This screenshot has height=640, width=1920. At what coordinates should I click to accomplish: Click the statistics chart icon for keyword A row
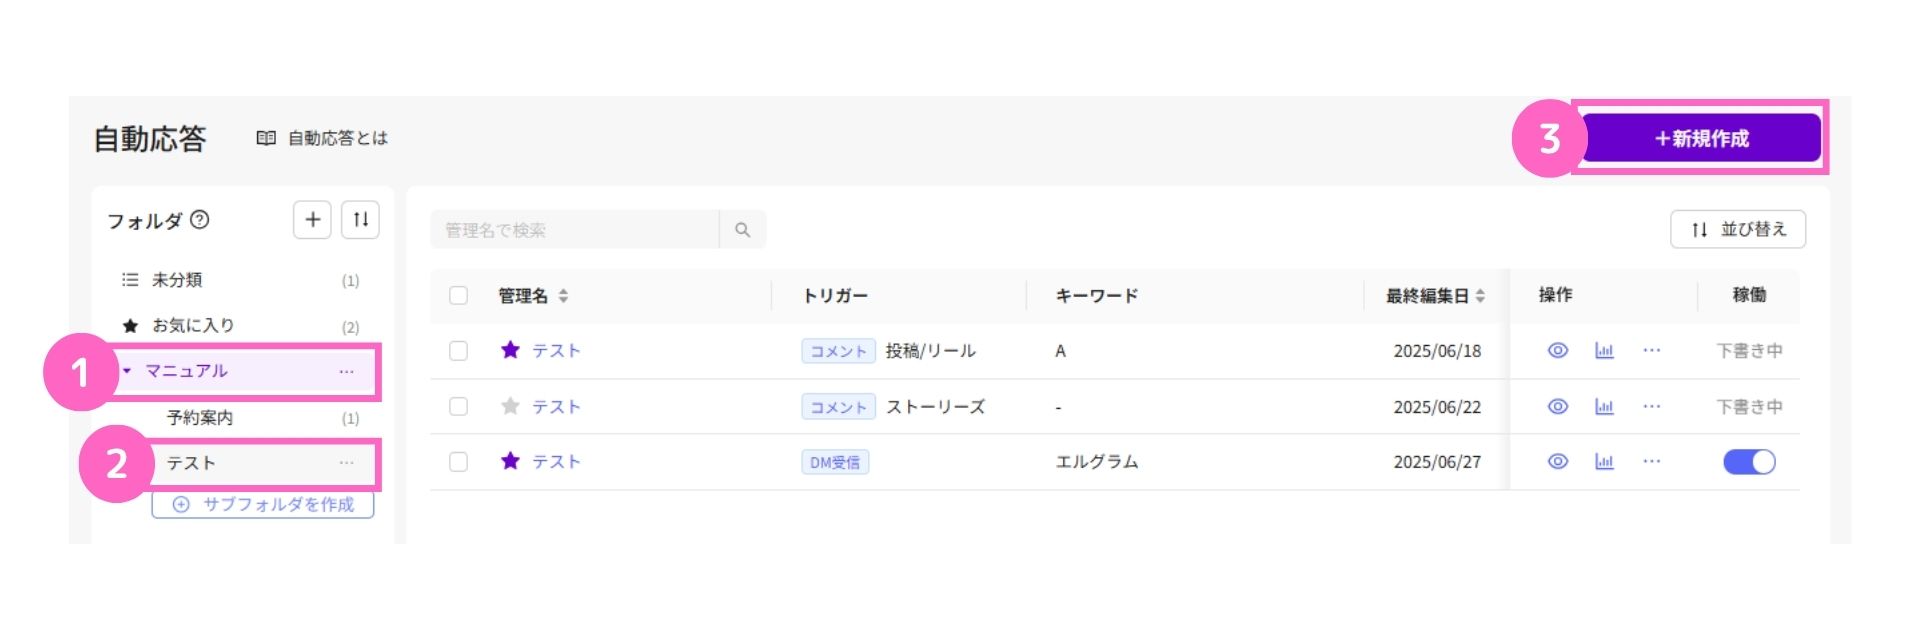coord(1604,351)
